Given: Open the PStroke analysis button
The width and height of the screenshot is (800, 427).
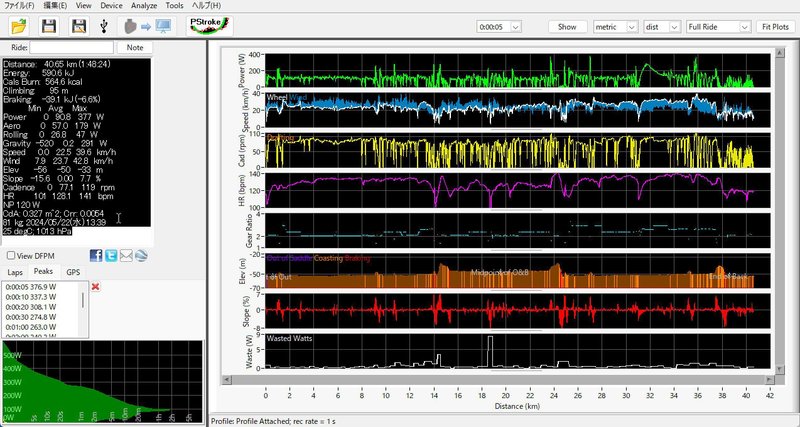Looking at the screenshot, I should (210, 26).
